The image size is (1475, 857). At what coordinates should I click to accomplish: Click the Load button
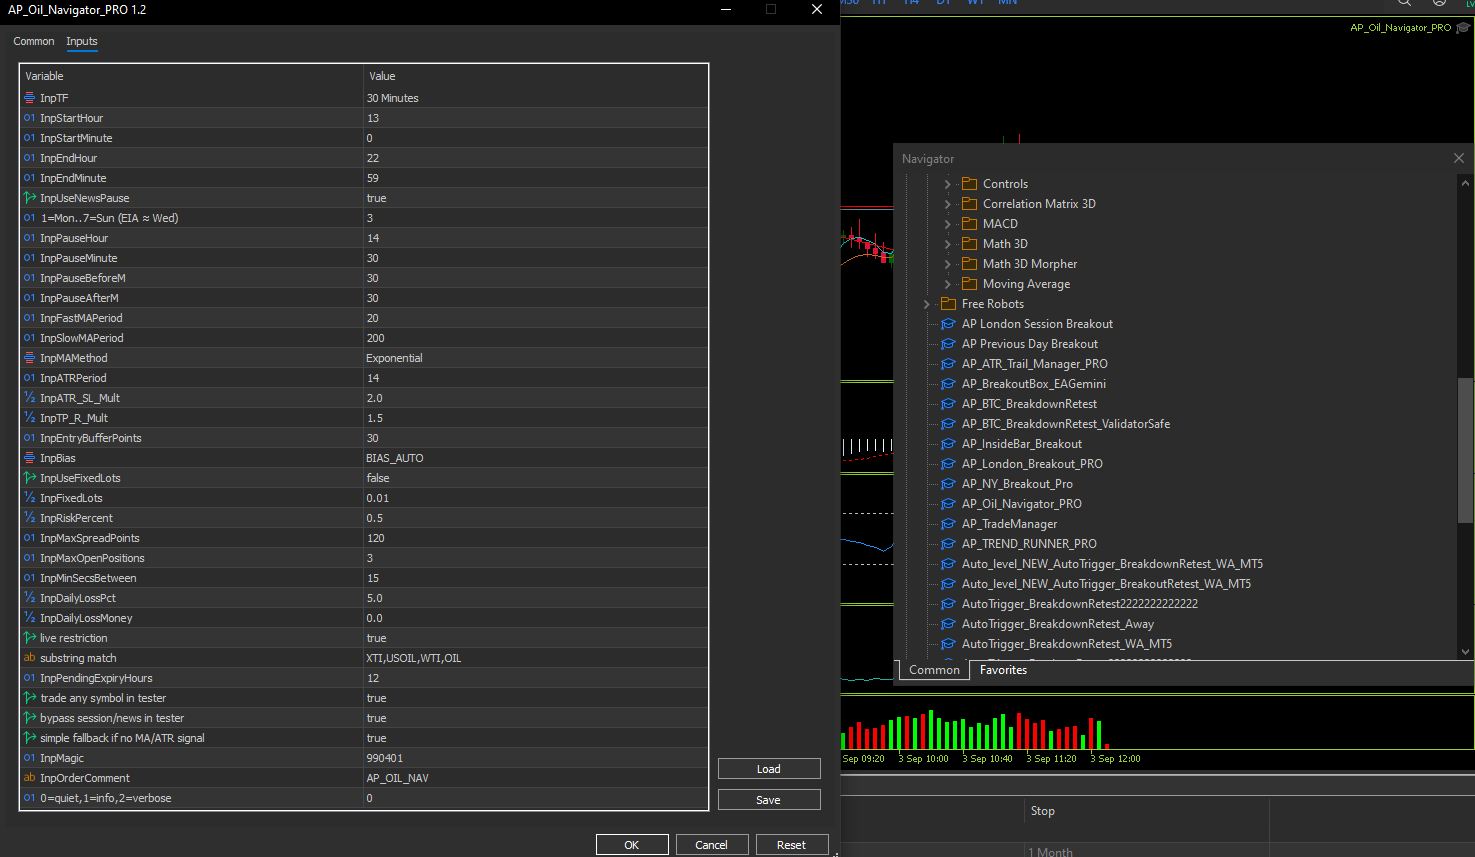tap(768, 769)
